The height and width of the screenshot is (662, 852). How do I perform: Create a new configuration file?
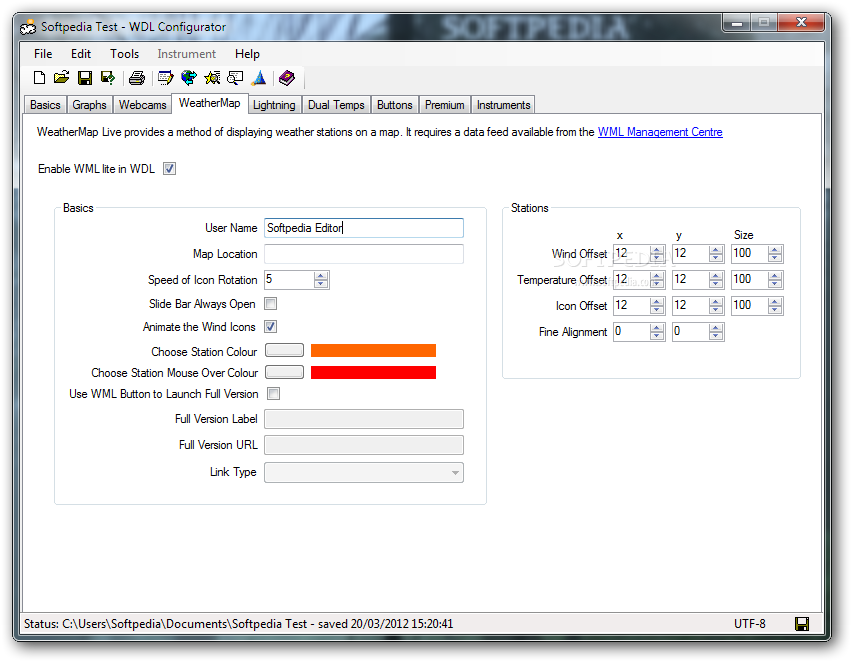(x=39, y=78)
